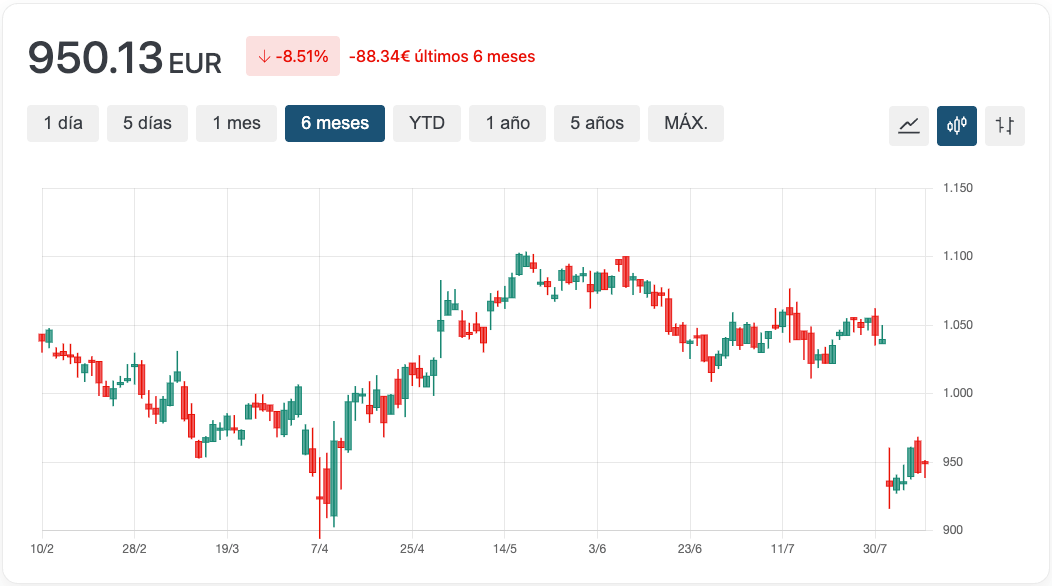Select the 5 días time range

click(x=148, y=124)
